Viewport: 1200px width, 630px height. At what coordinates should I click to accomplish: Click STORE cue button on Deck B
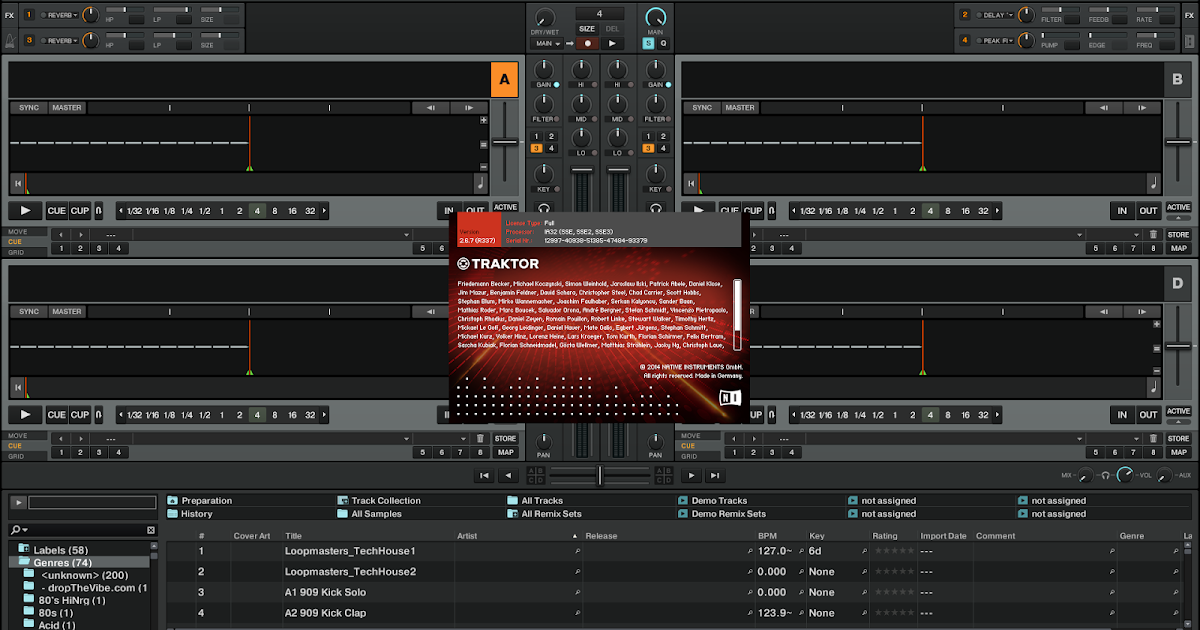coord(1178,235)
